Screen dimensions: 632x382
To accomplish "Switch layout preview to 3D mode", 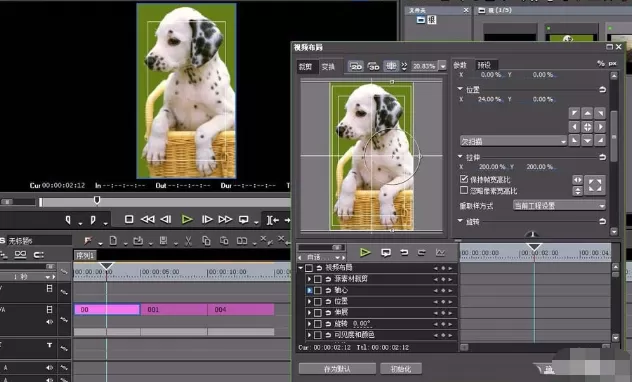I will pyautogui.click(x=373, y=66).
